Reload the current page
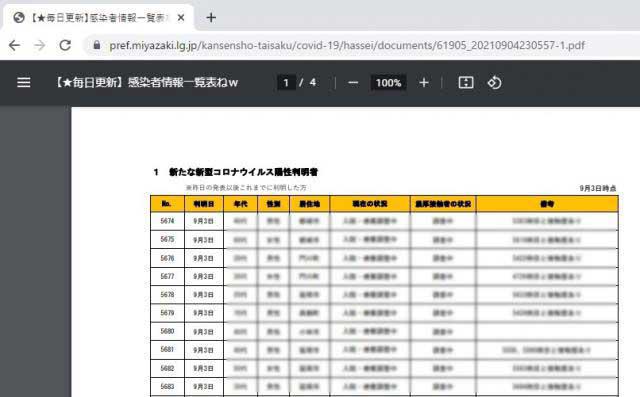The width and height of the screenshot is (640, 397). (65, 45)
